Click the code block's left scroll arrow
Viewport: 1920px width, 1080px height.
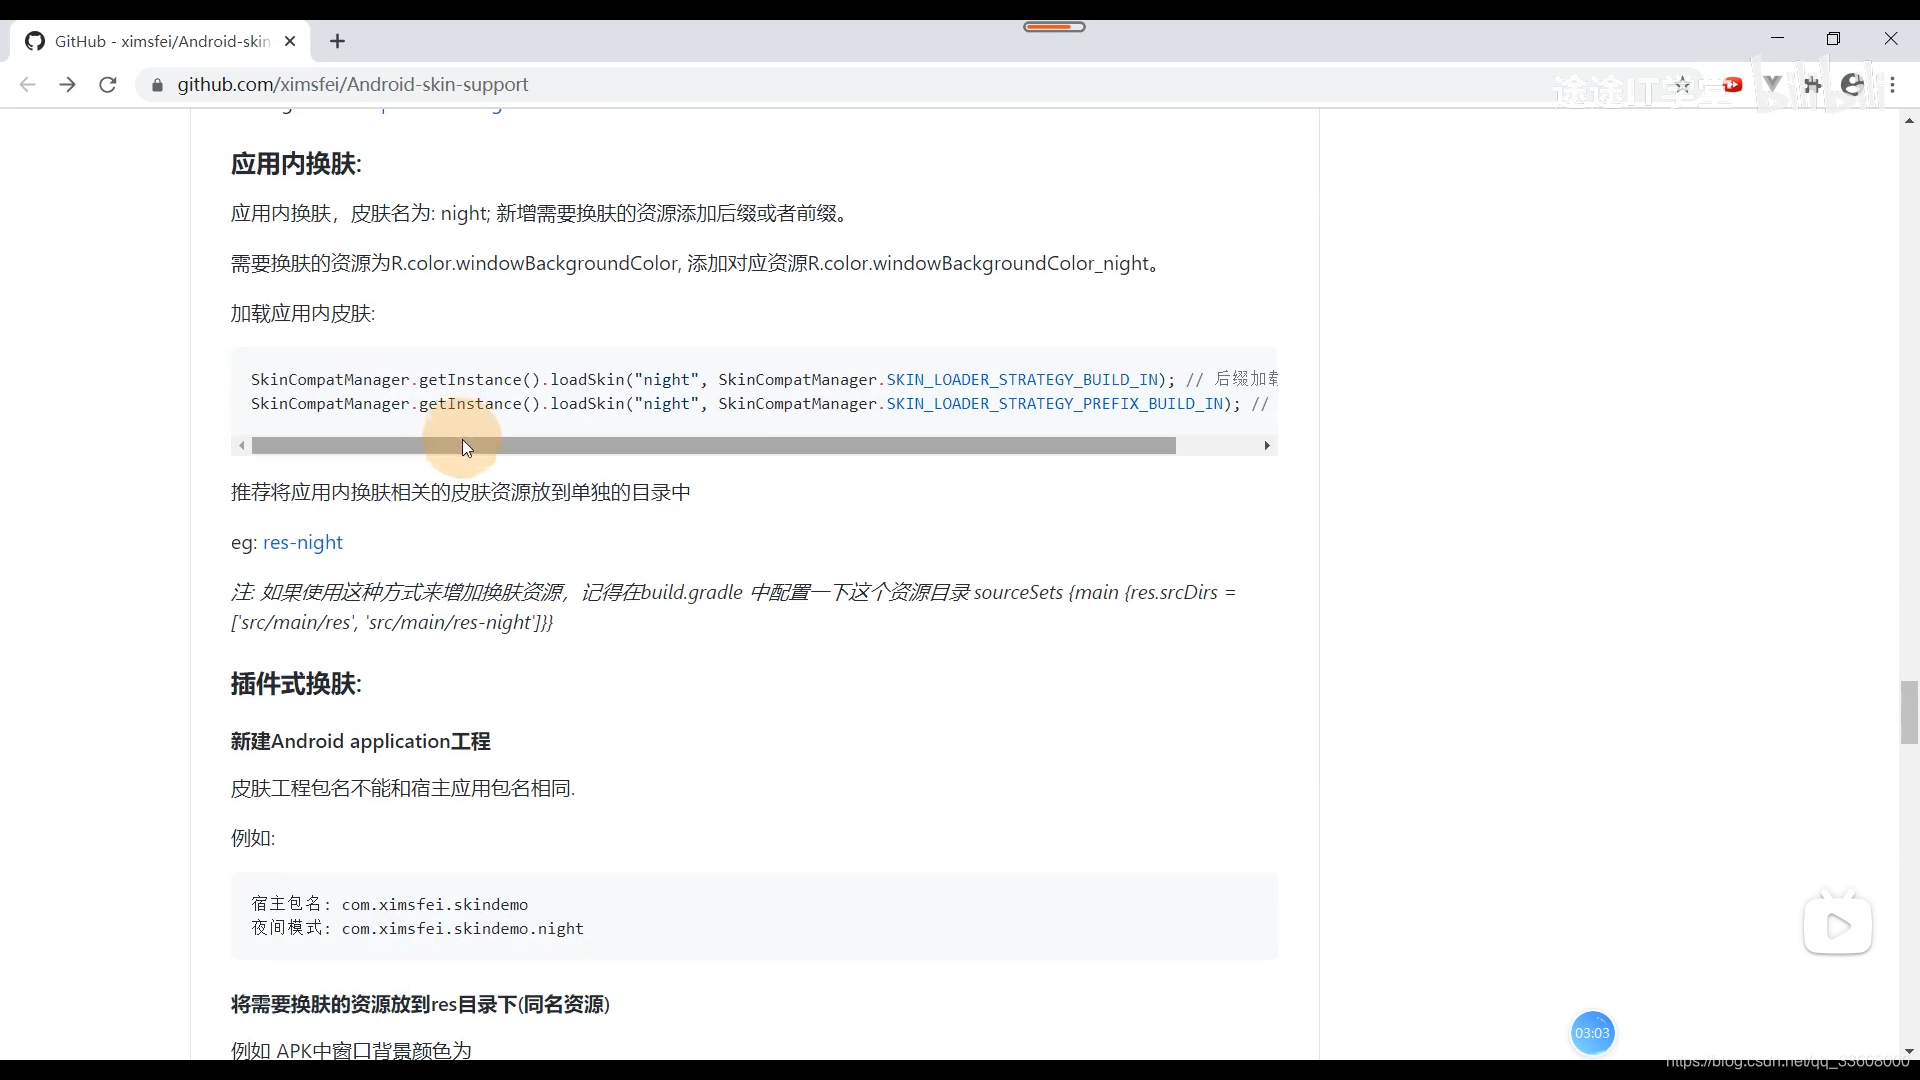coord(242,446)
